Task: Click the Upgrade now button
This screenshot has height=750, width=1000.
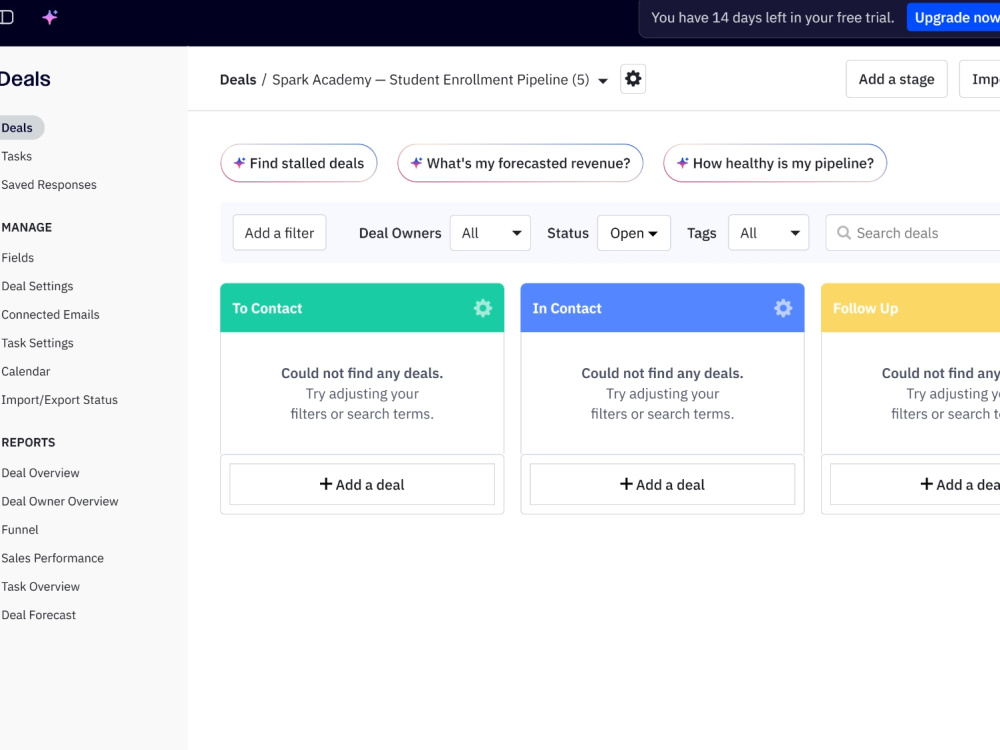Action: pyautogui.click(x=954, y=18)
